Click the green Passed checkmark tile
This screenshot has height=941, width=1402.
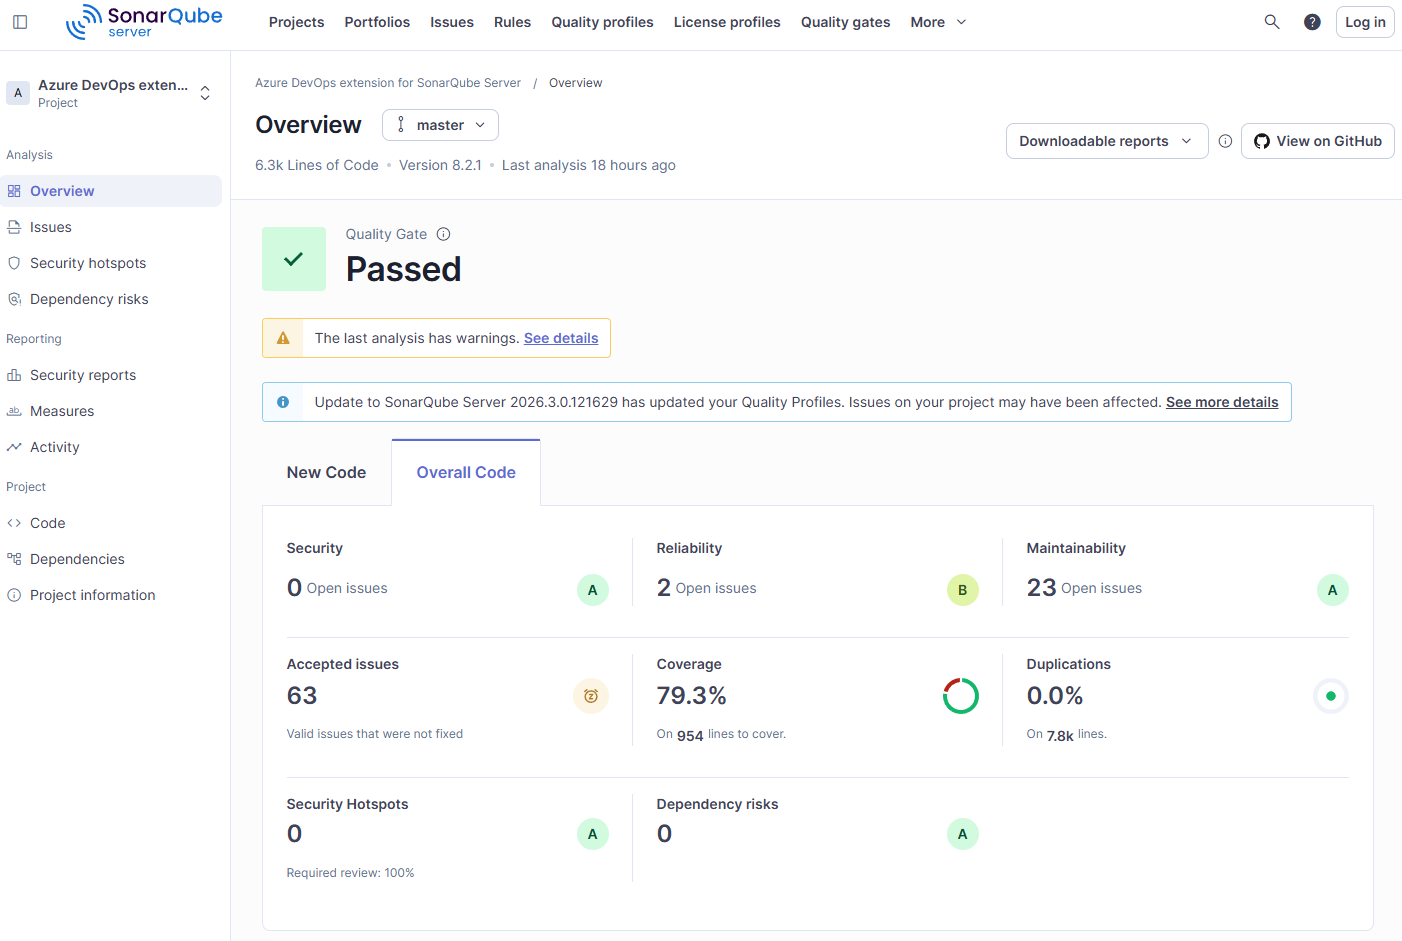294,259
